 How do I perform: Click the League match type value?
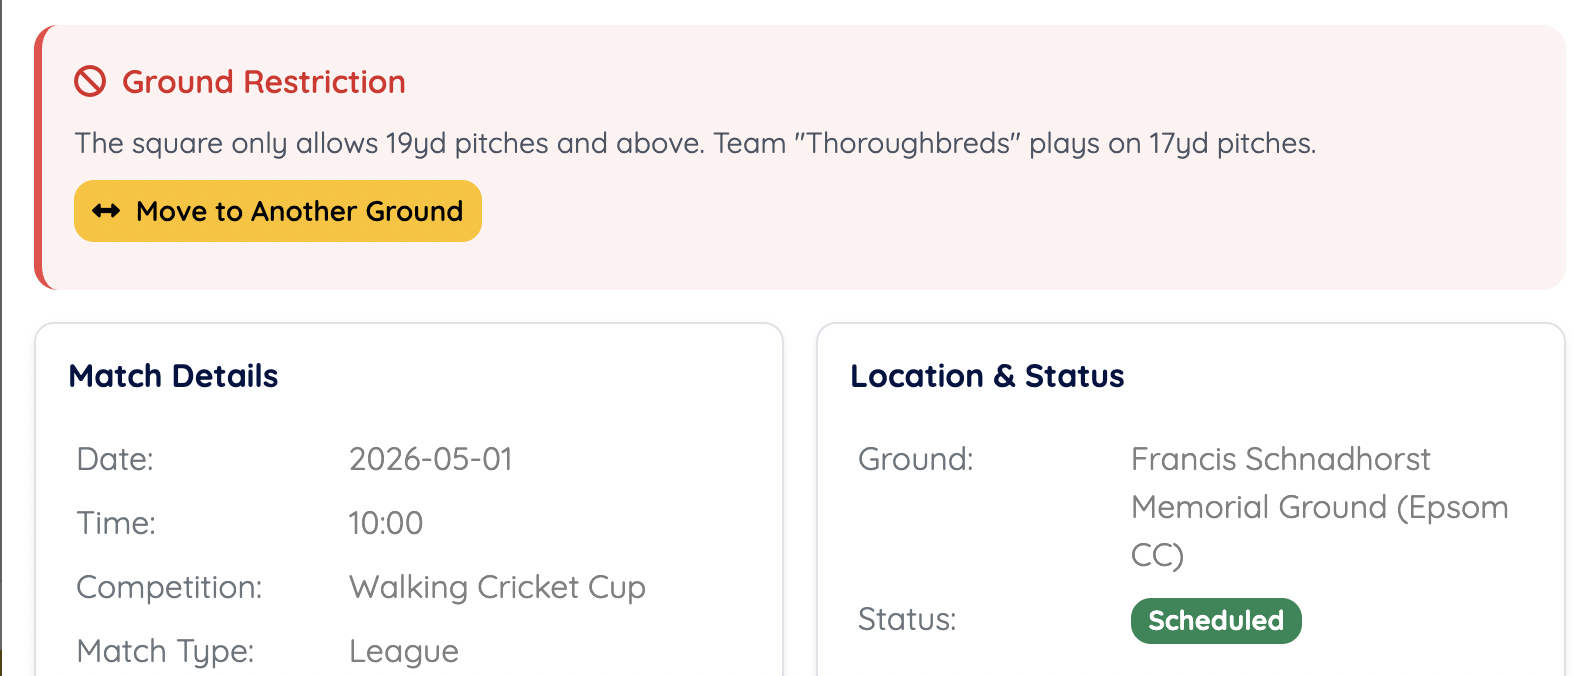click(404, 650)
